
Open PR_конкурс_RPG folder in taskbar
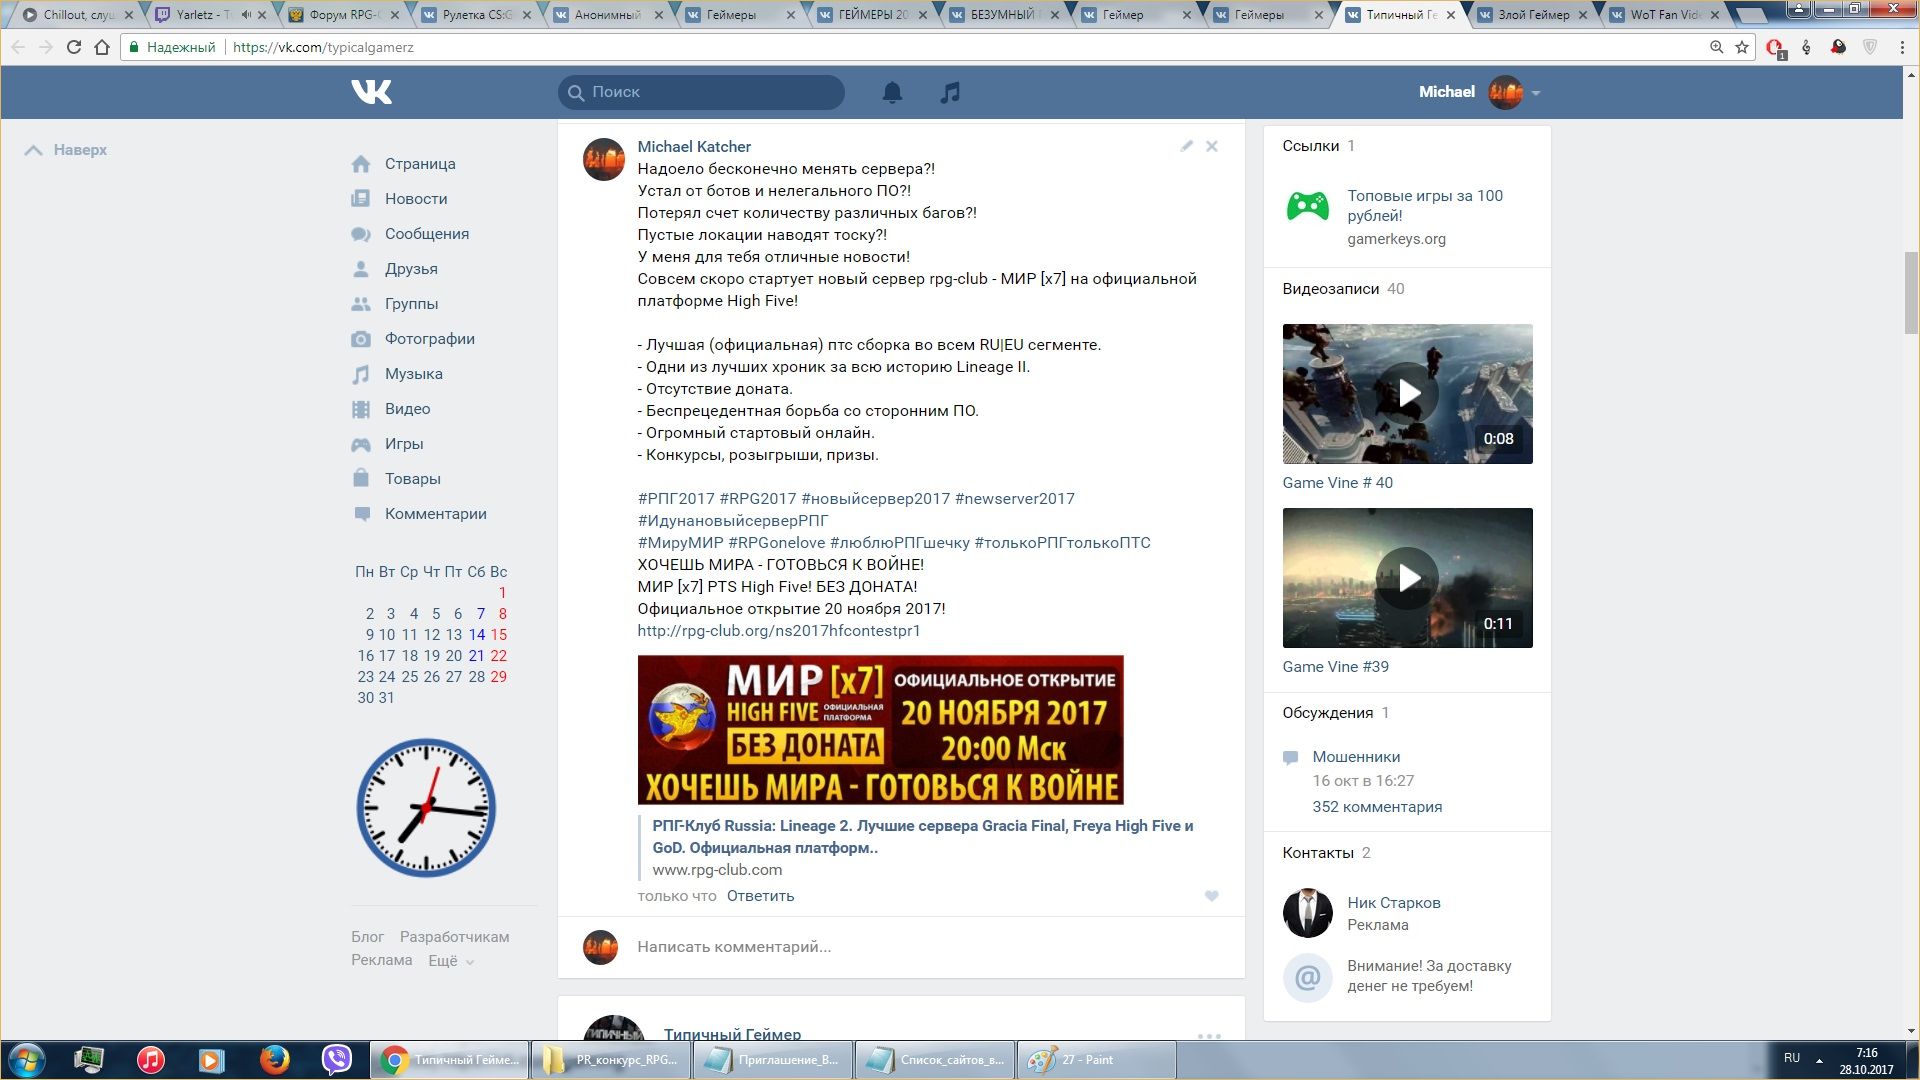(x=611, y=1060)
